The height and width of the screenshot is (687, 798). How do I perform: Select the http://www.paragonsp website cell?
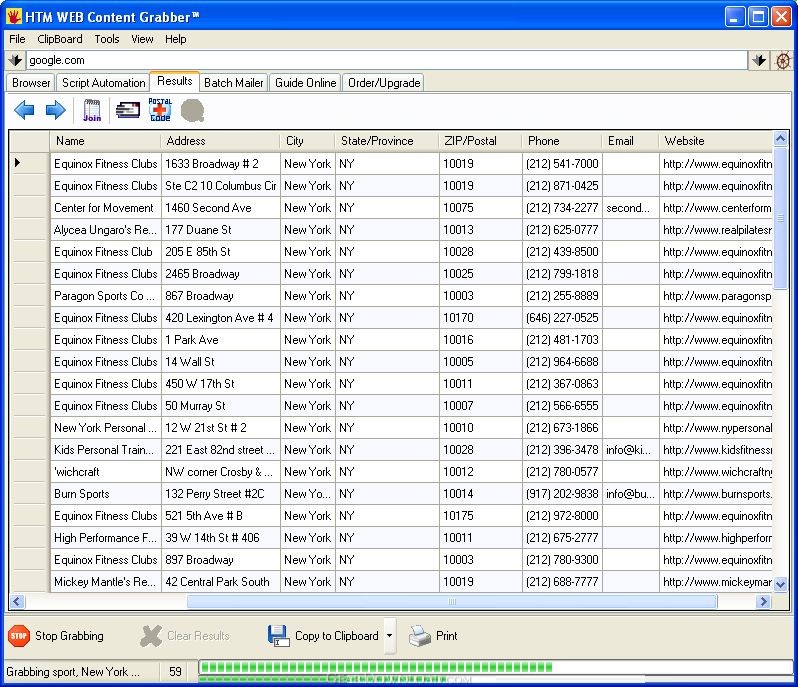coord(716,296)
